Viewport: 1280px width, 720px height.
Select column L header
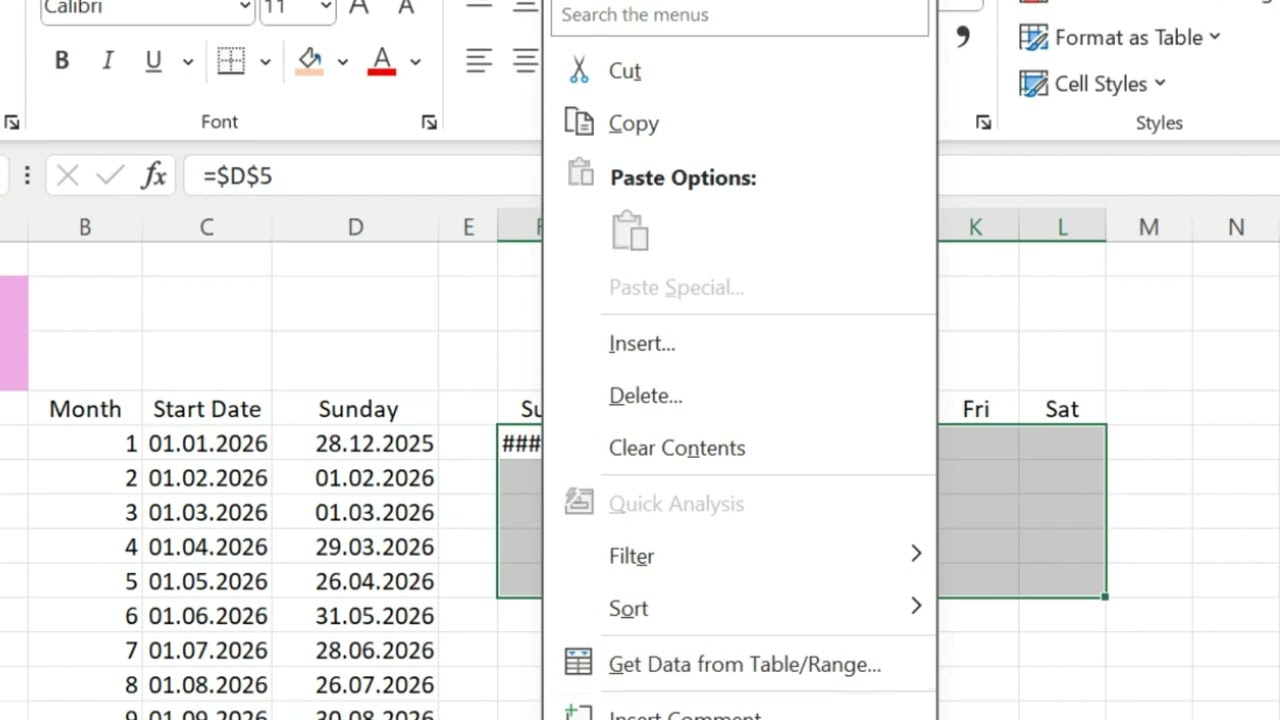tap(1062, 227)
